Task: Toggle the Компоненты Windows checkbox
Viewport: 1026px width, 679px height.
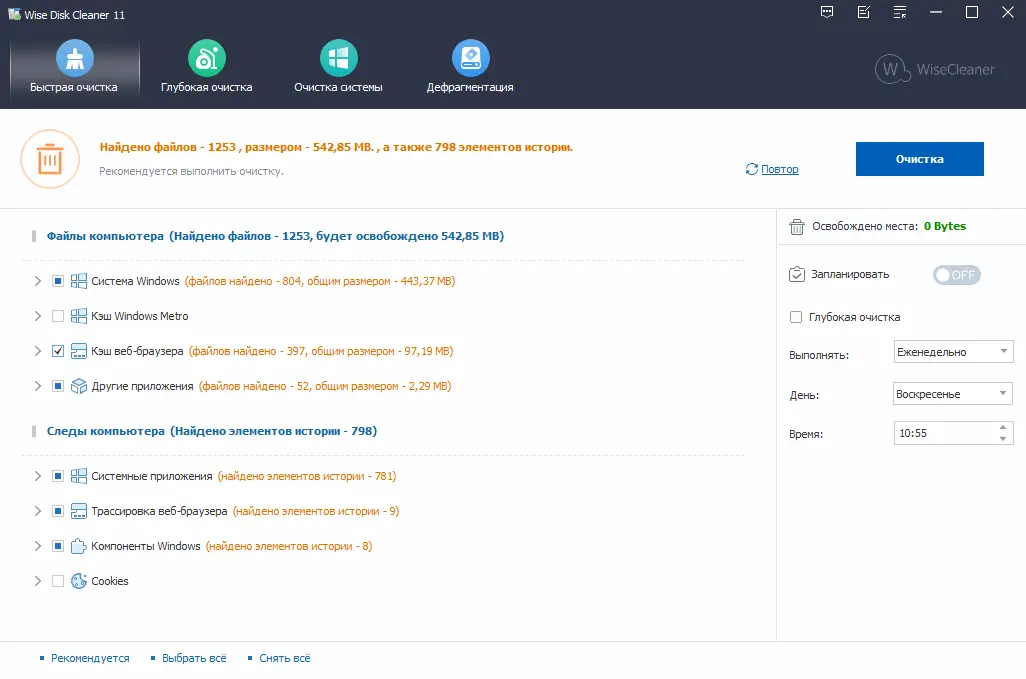Action: (x=58, y=546)
